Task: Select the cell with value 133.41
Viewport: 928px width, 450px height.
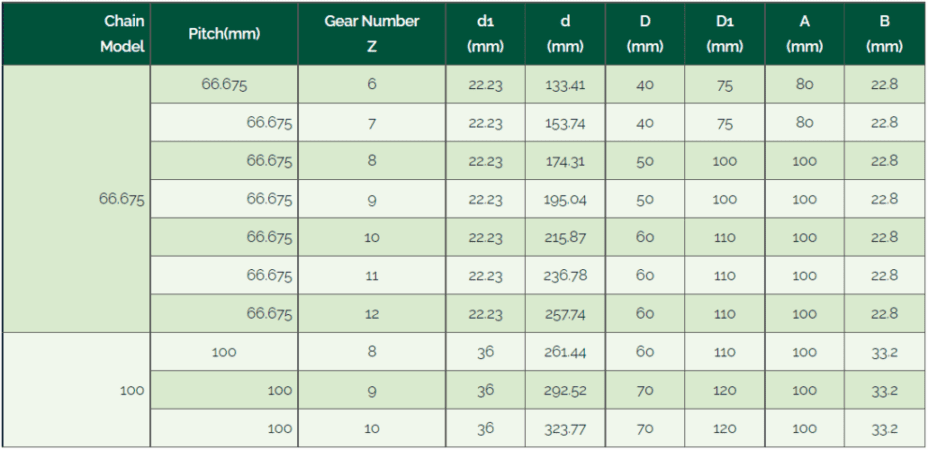Action: (x=565, y=85)
